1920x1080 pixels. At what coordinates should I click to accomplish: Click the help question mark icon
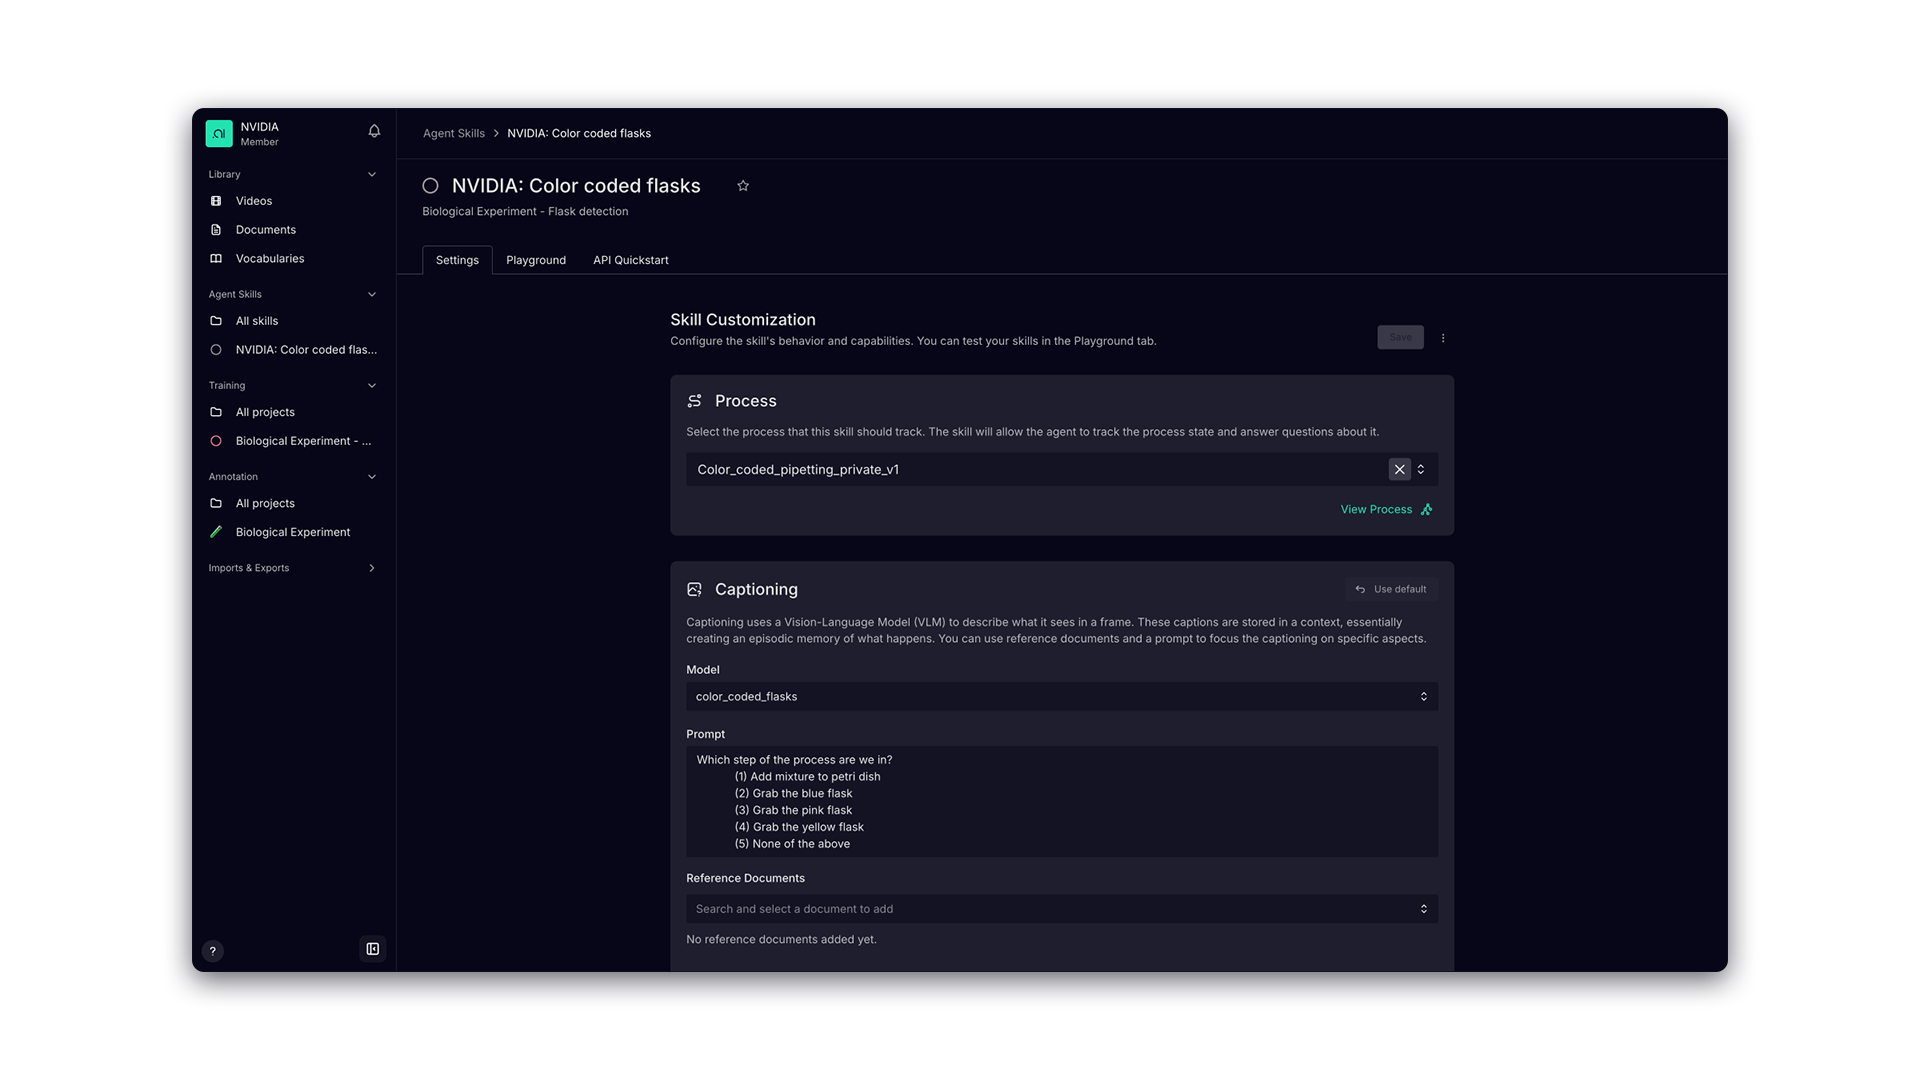click(212, 951)
